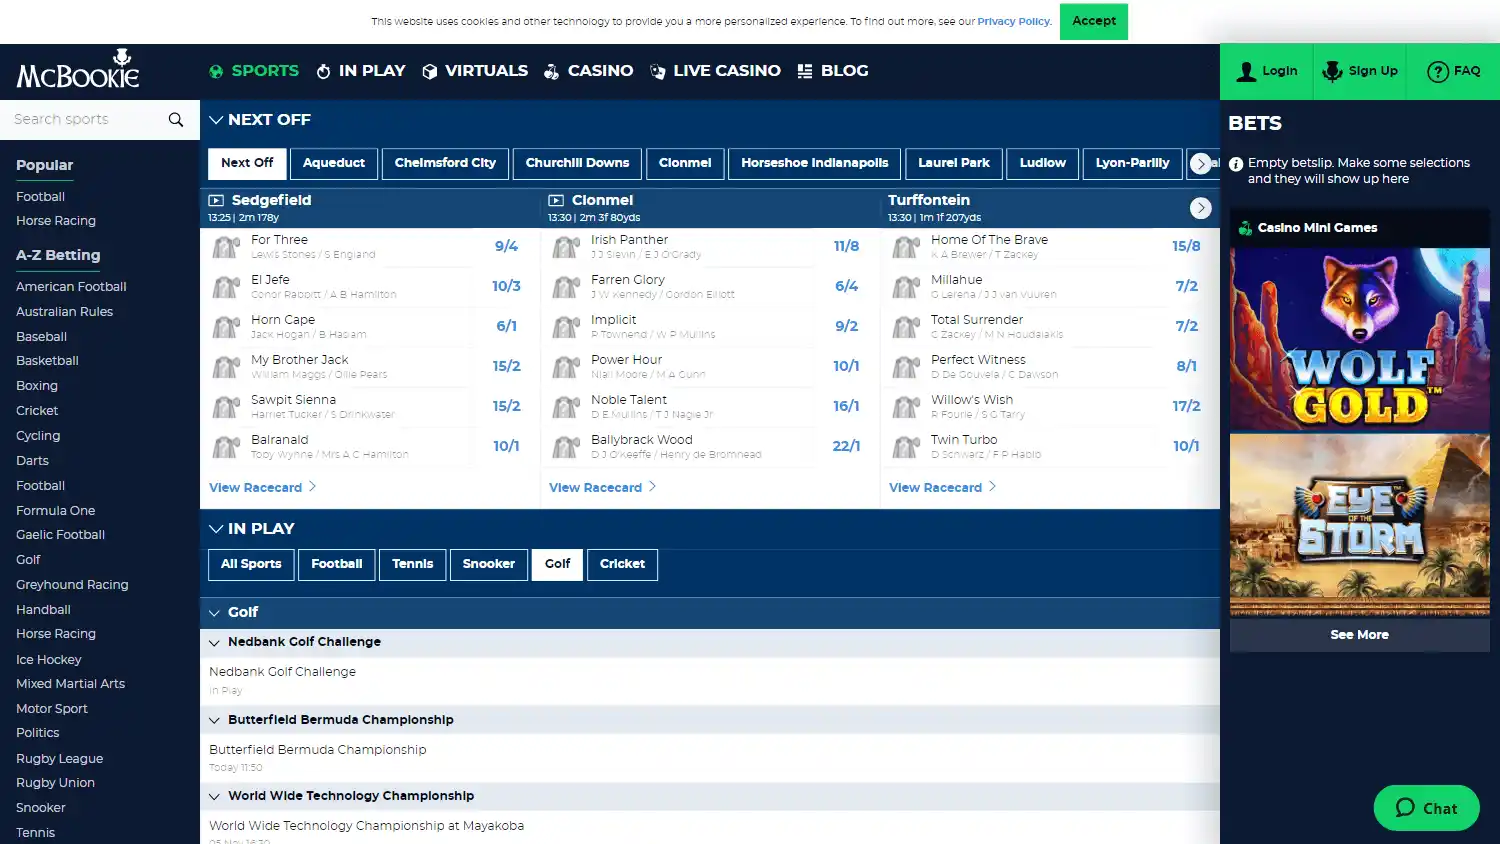View Racecard for Sedgefield
The height and width of the screenshot is (844, 1500).
[263, 488]
